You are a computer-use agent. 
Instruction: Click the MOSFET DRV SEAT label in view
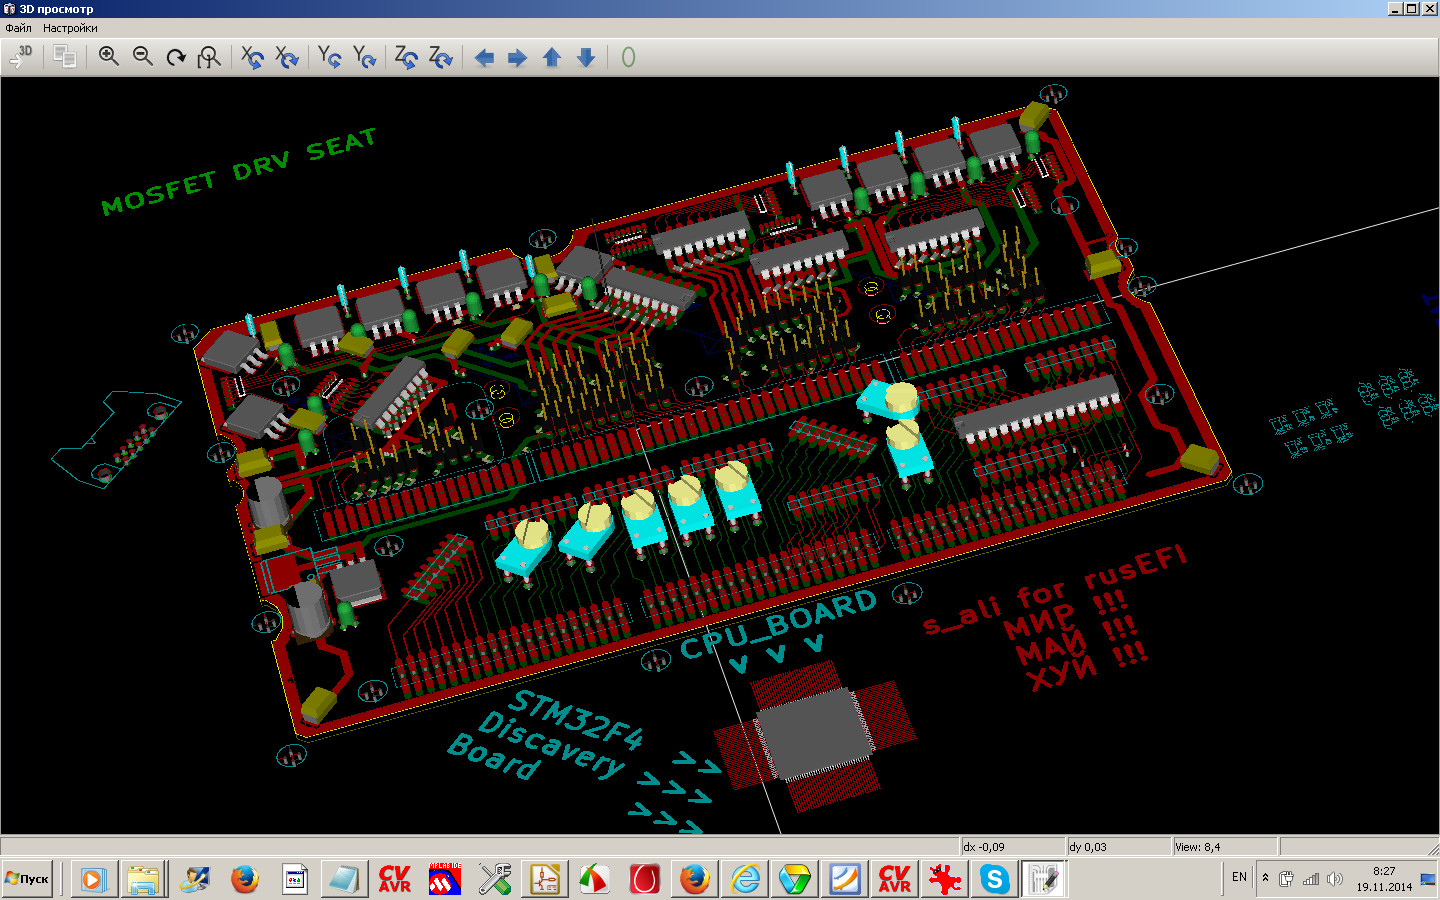tap(239, 171)
